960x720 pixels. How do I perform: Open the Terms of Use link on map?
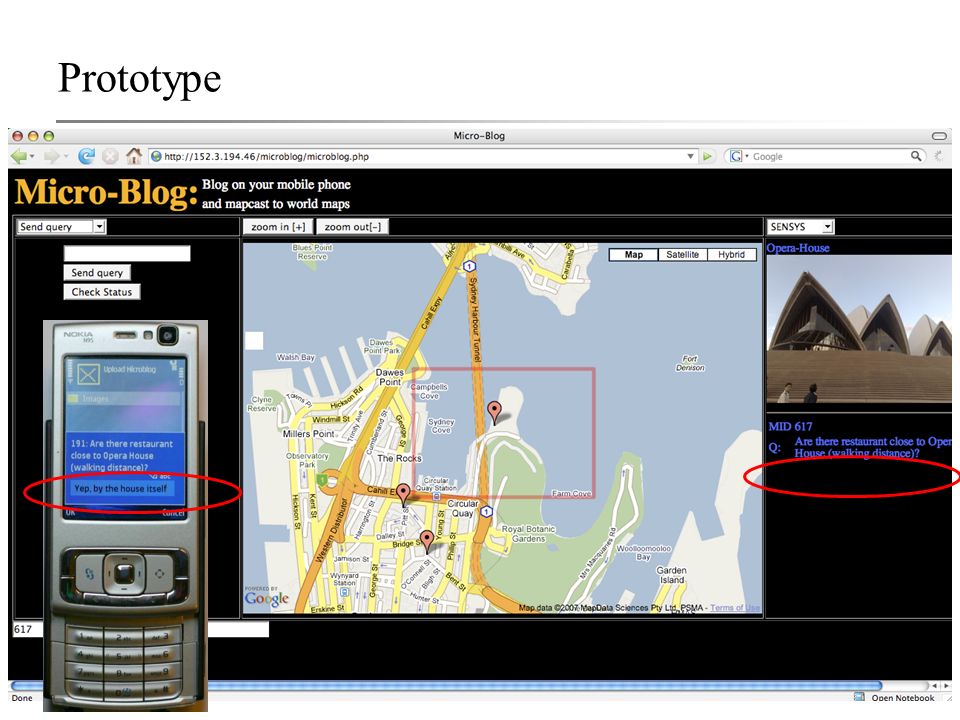[x=735, y=608]
